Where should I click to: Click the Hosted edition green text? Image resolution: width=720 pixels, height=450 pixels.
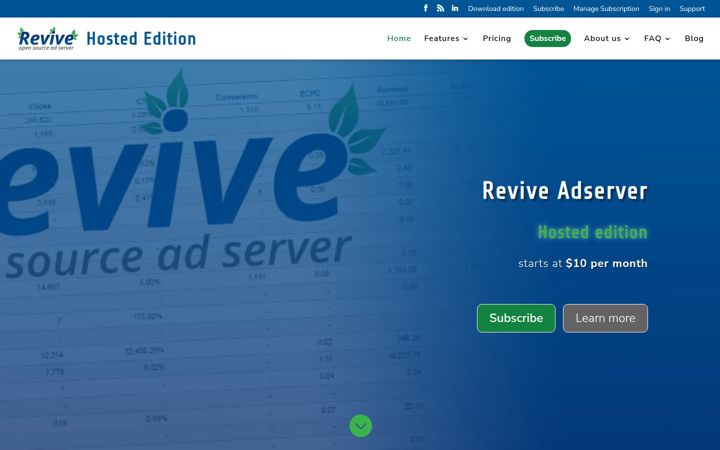point(592,232)
